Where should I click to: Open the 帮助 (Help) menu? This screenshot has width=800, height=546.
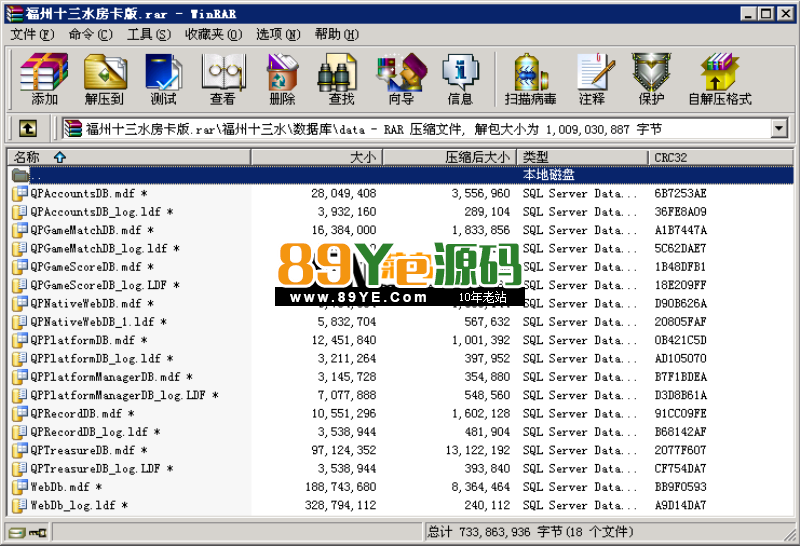pos(337,34)
